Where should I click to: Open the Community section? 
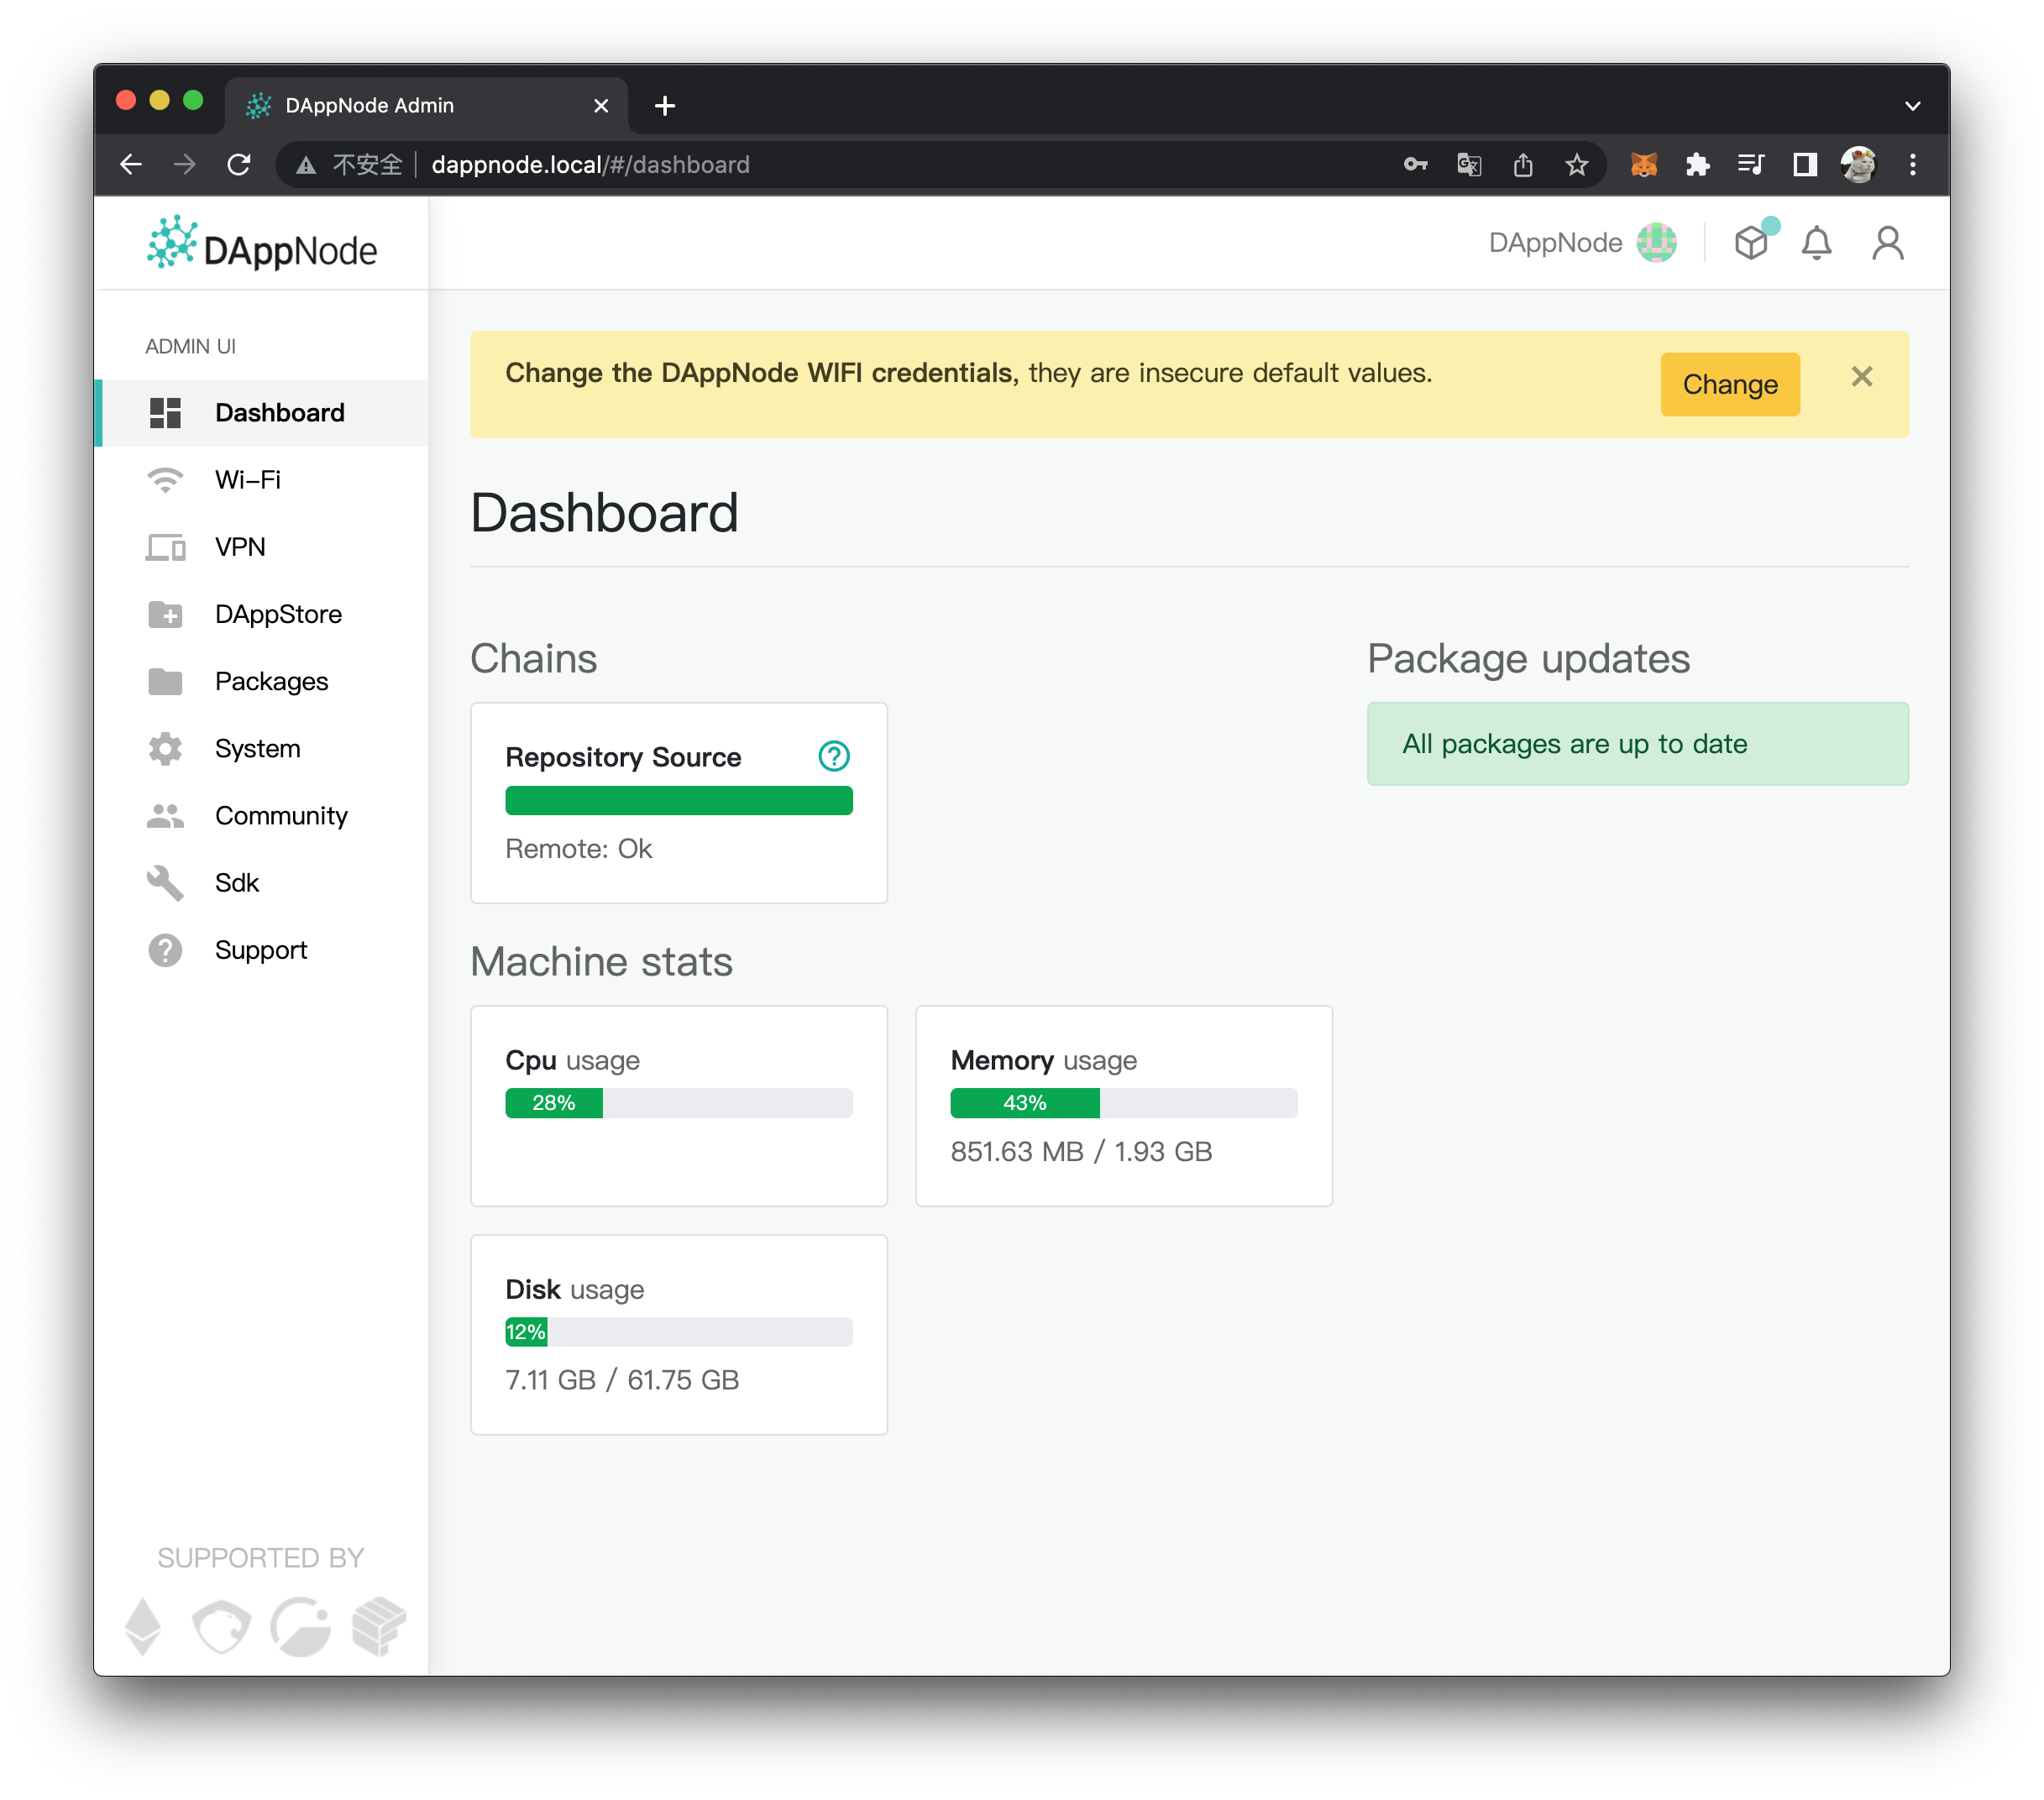tap(280, 815)
